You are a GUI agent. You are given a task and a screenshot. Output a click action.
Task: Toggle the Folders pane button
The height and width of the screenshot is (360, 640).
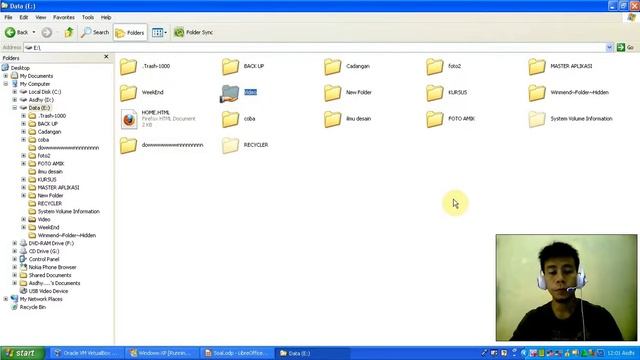coord(130,33)
